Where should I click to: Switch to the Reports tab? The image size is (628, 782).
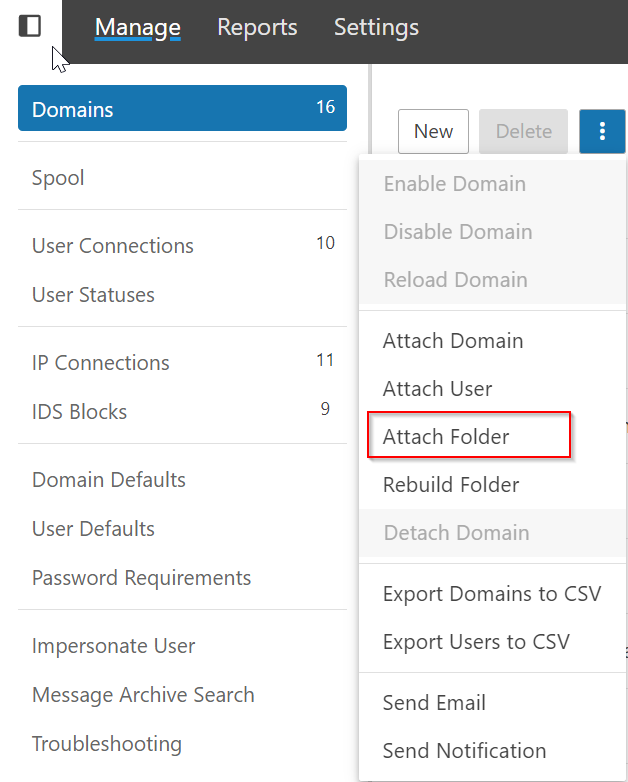point(257,27)
